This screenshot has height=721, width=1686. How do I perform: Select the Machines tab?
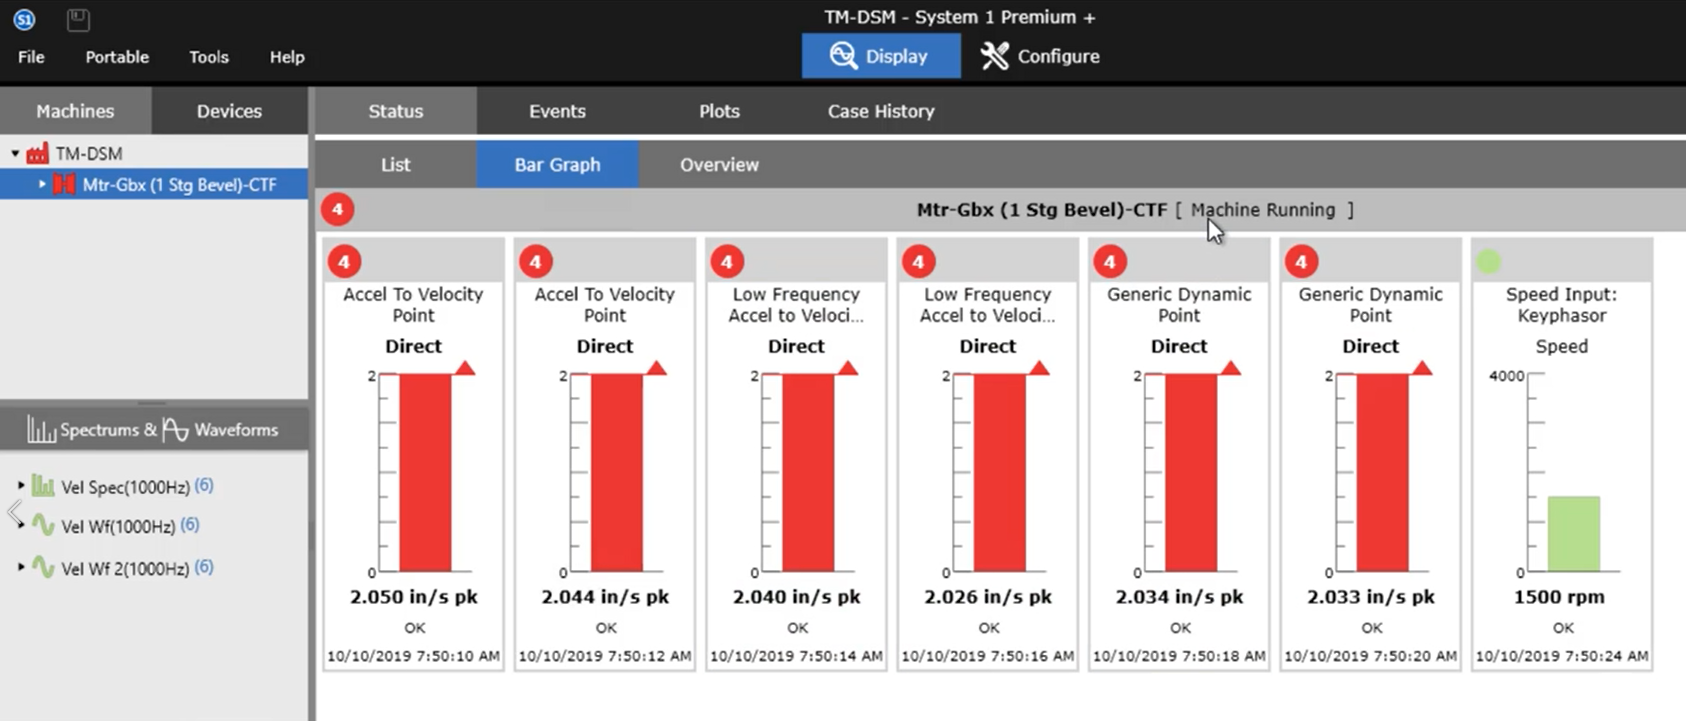(75, 111)
